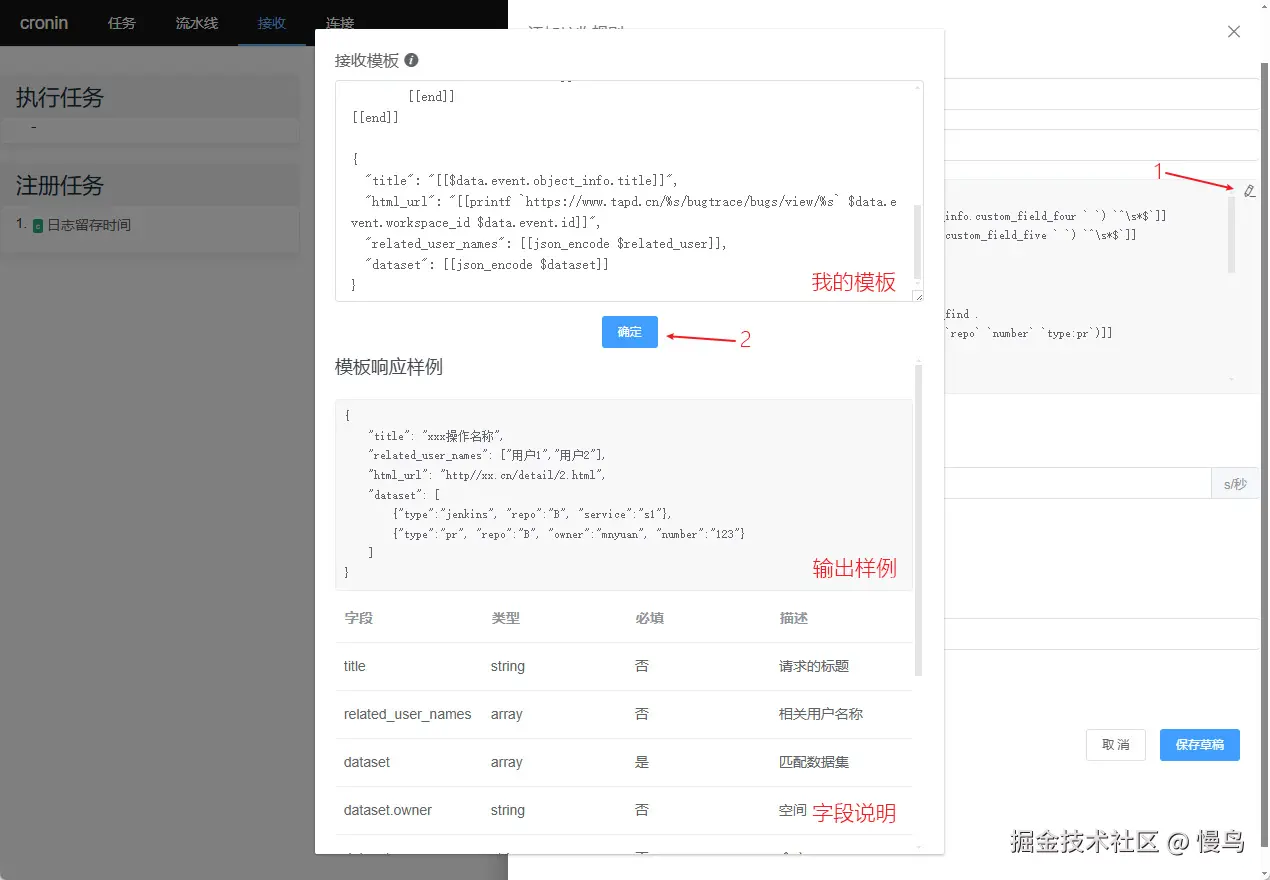Click the array type cell in related_user_names row
The height and width of the screenshot is (880, 1270).
point(507,714)
